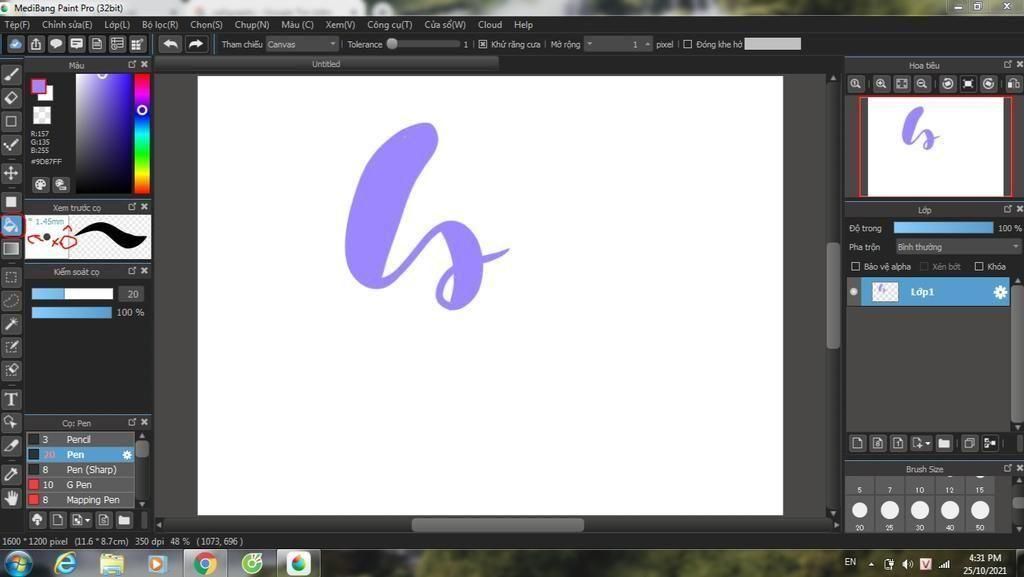Zoom in on the navigator
Viewport: 1024px width, 577px height.
(881, 84)
